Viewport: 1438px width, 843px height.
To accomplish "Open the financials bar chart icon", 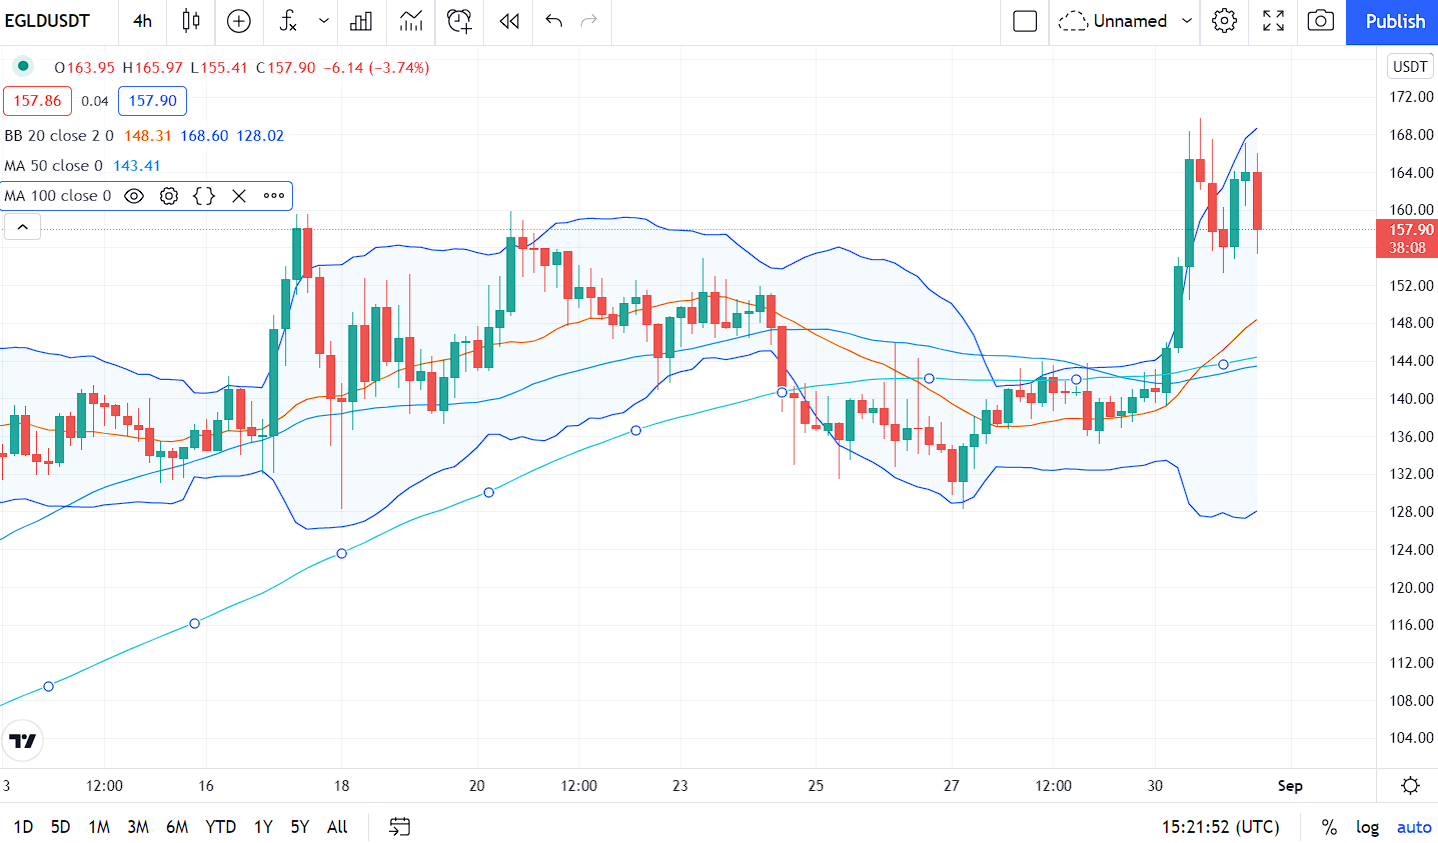I will click(x=361, y=21).
